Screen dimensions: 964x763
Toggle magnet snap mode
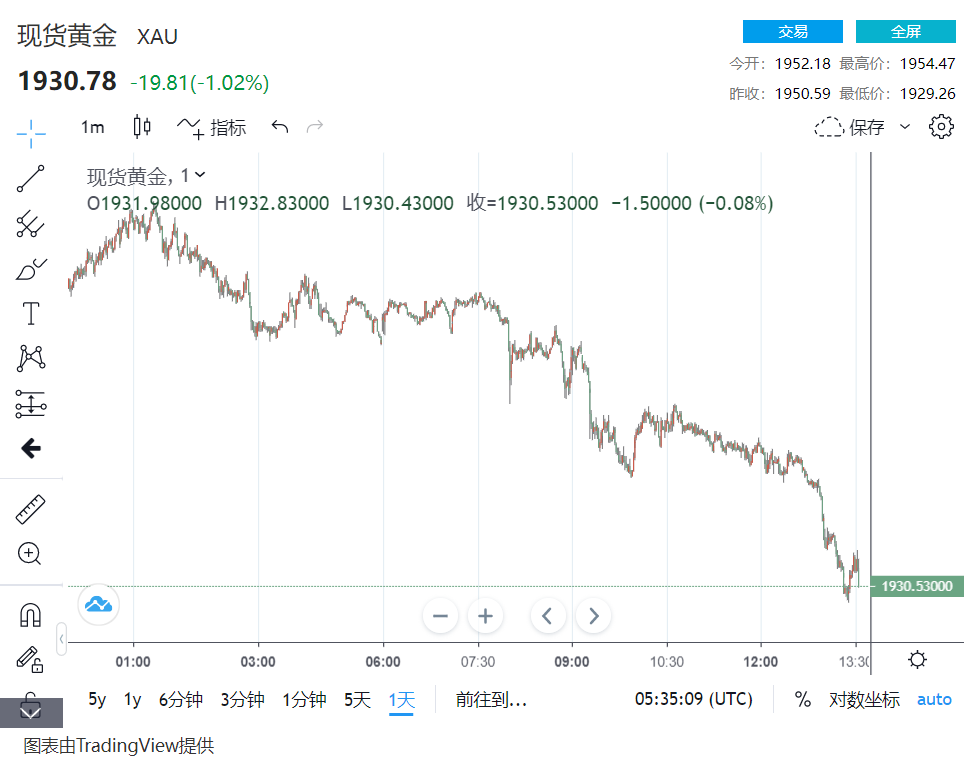click(x=31, y=614)
